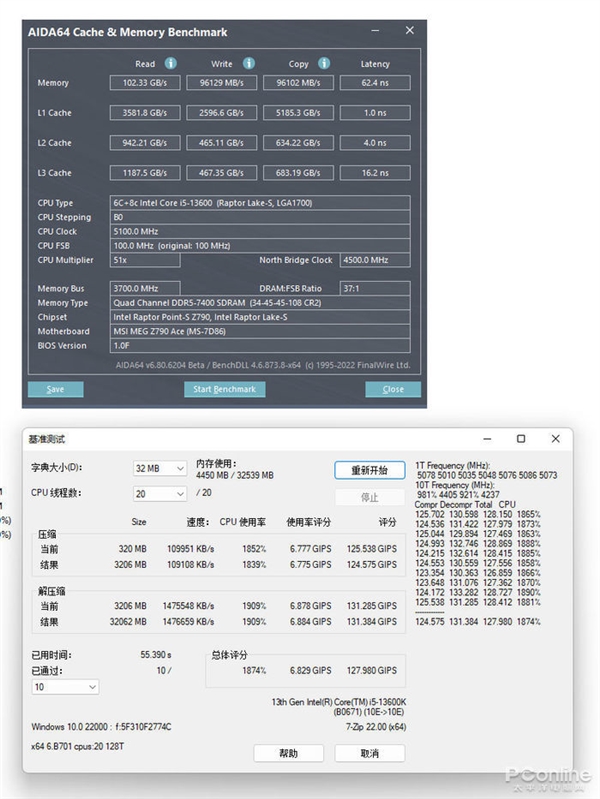Screen dimensions: 600x799
Task: Close the 7-Zip benchmark window
Action: tap(556, 439)
